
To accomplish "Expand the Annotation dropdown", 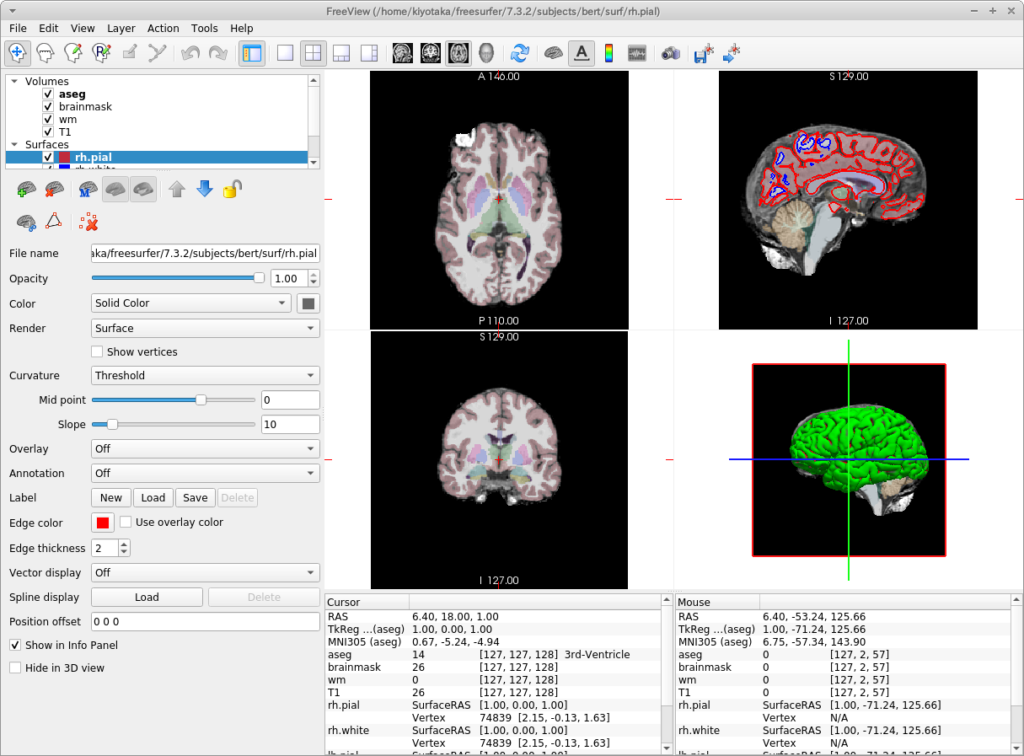I will point(205,473).
